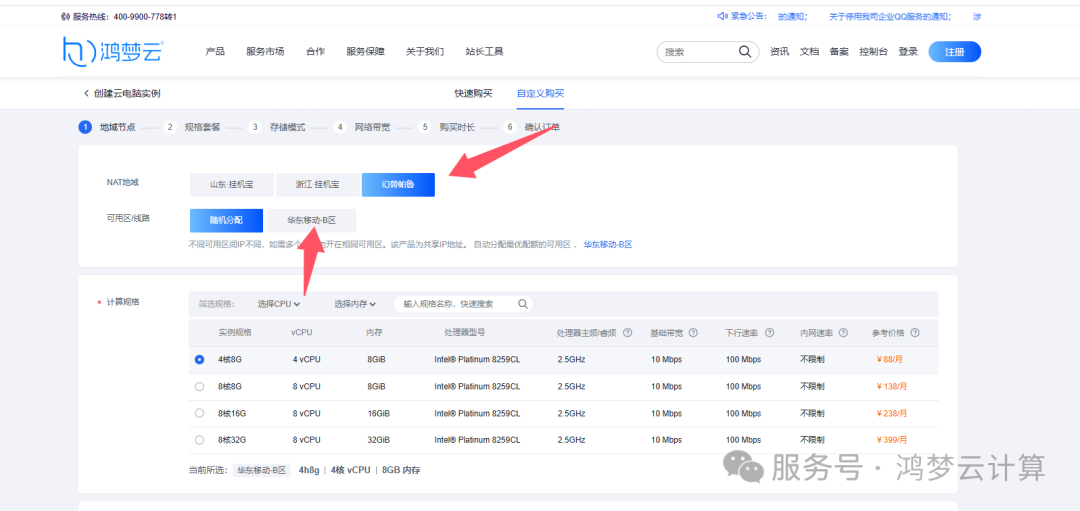Image resolution: width=1080 pixels, height=511 pixels.
Task: Choose 山东·挂机宝 region
Action: click(x=232, y=185)
